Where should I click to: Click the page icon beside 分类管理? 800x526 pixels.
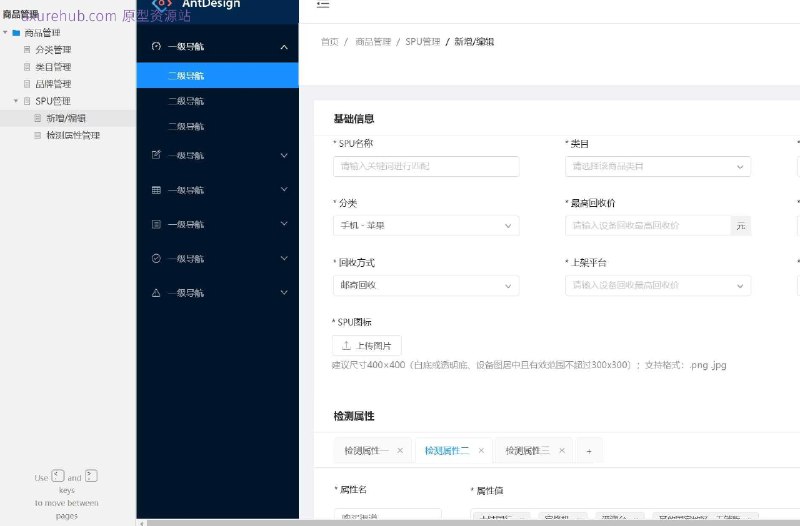point(27,49)
